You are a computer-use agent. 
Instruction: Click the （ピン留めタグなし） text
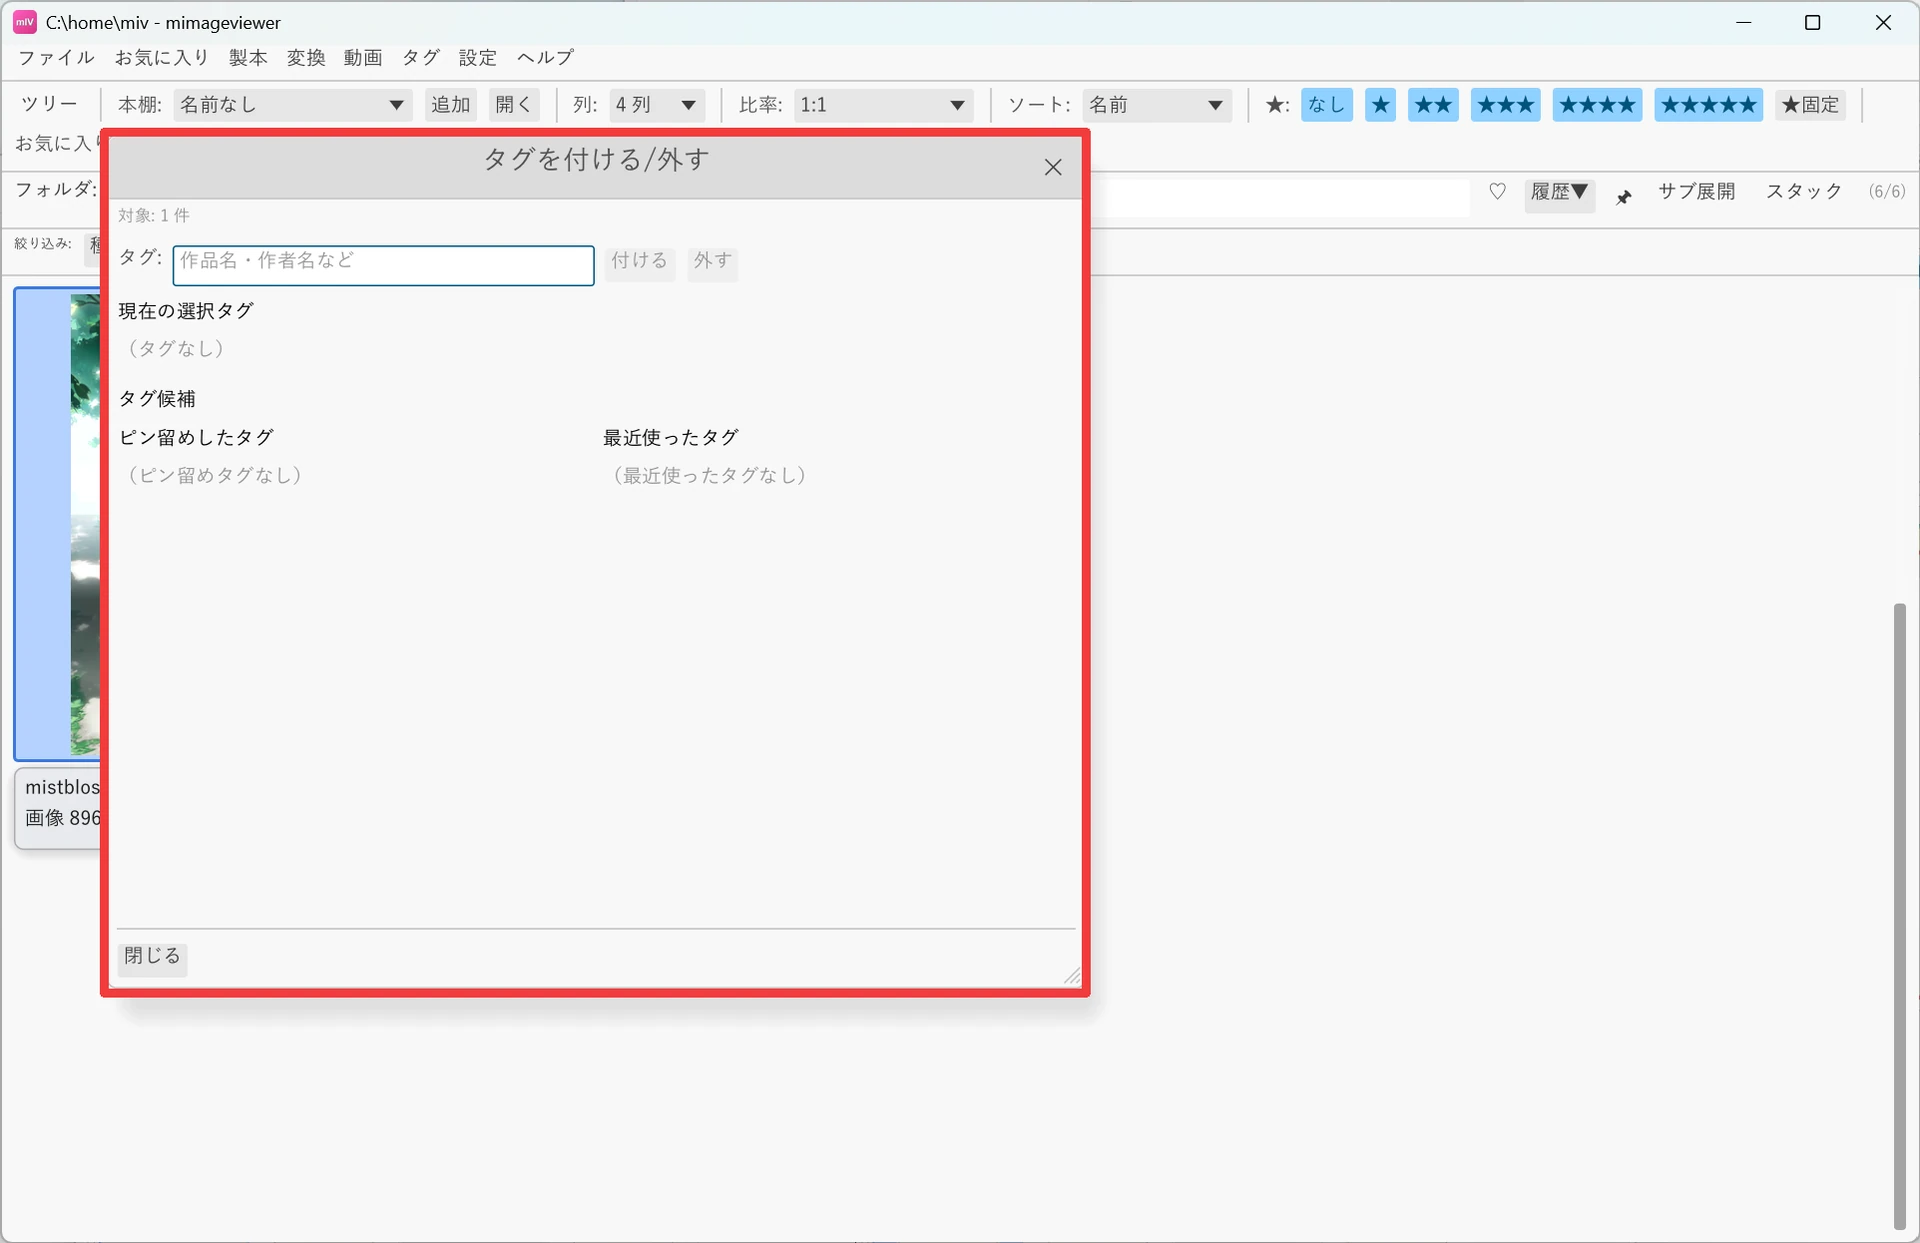coord(214,476)
